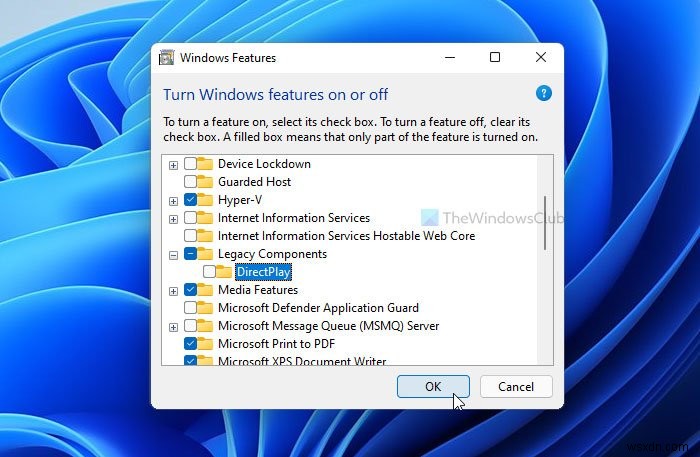Select Microsoft Message Queue (MSMQ) Server label
The image size is (700, 457).
329,326
